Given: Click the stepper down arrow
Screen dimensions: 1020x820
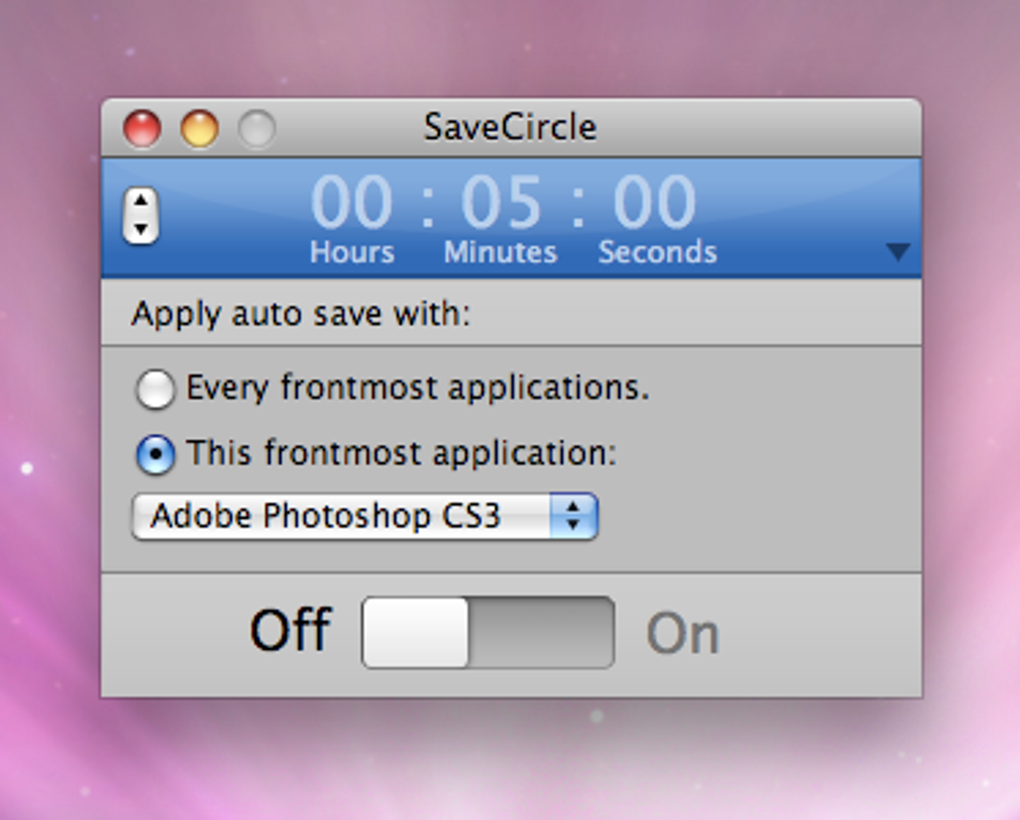Looking at the screenshot, I should tap(141, 228).
